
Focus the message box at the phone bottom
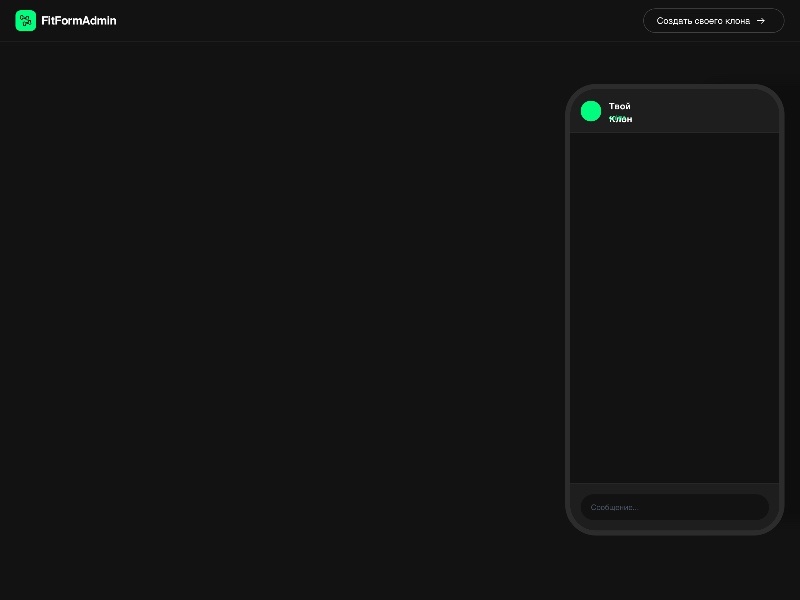point(674,507)
